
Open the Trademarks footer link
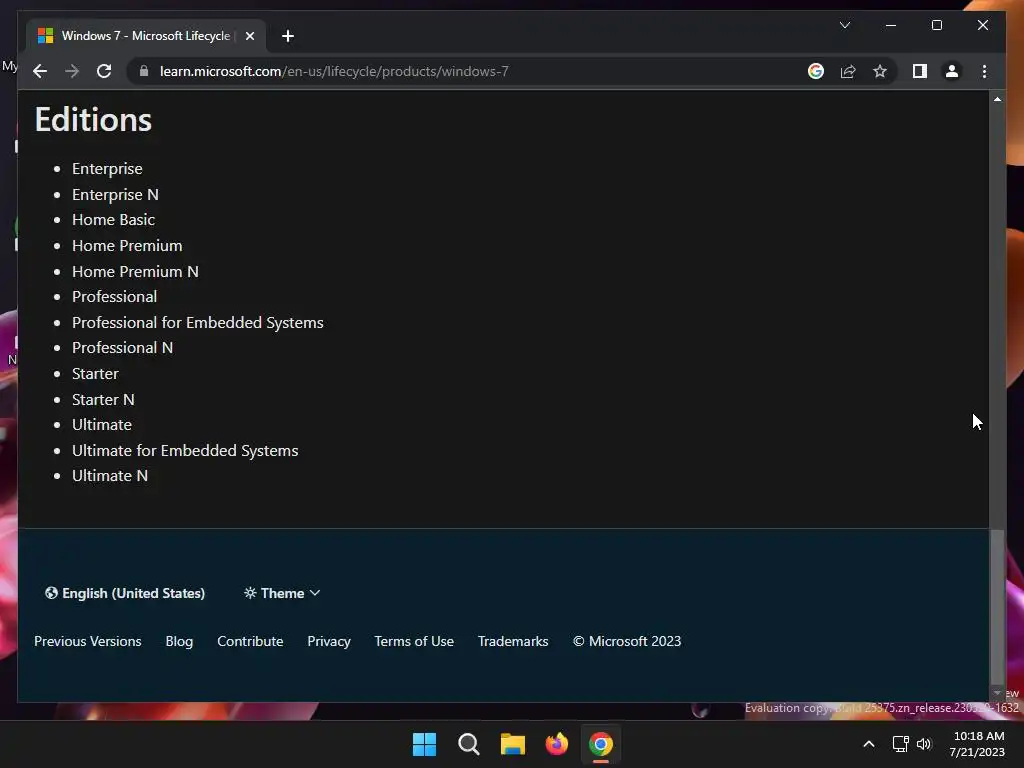(513, 641)
